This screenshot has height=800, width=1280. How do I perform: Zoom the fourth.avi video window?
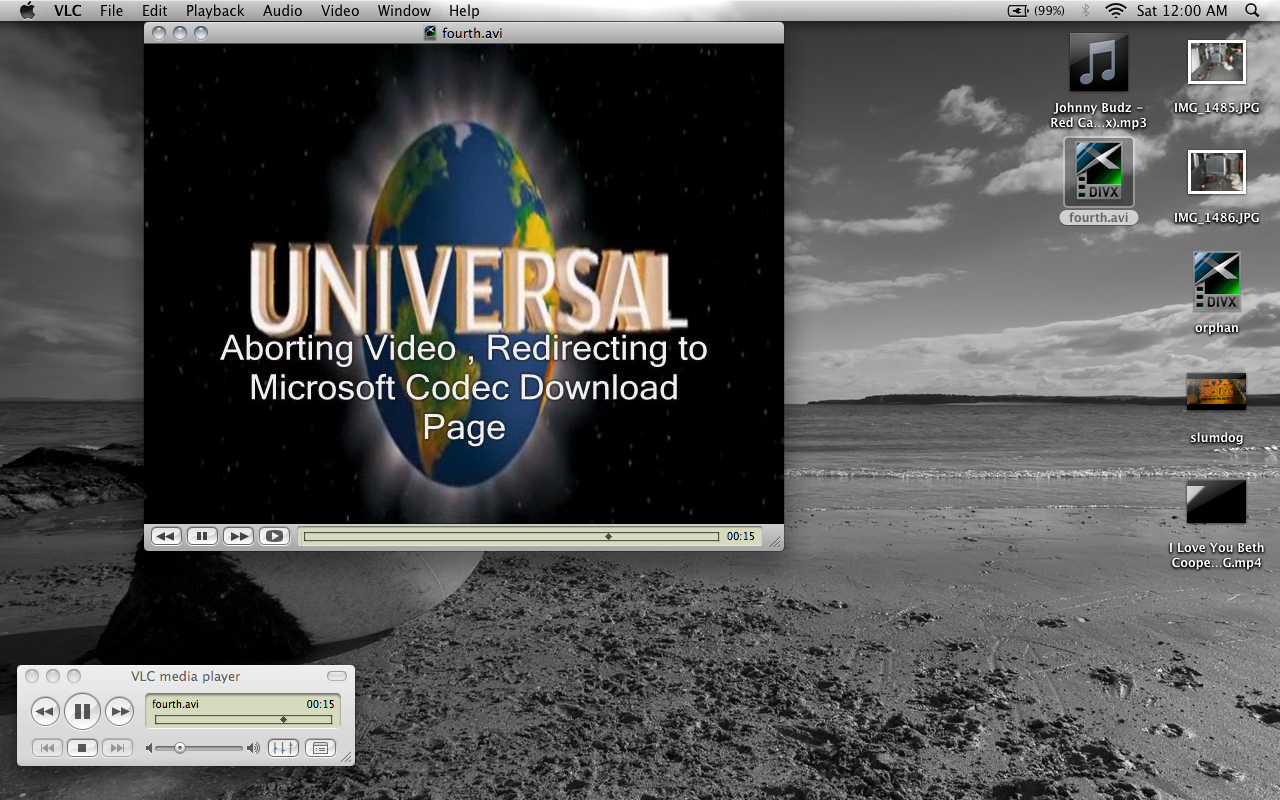pos(201,33)
